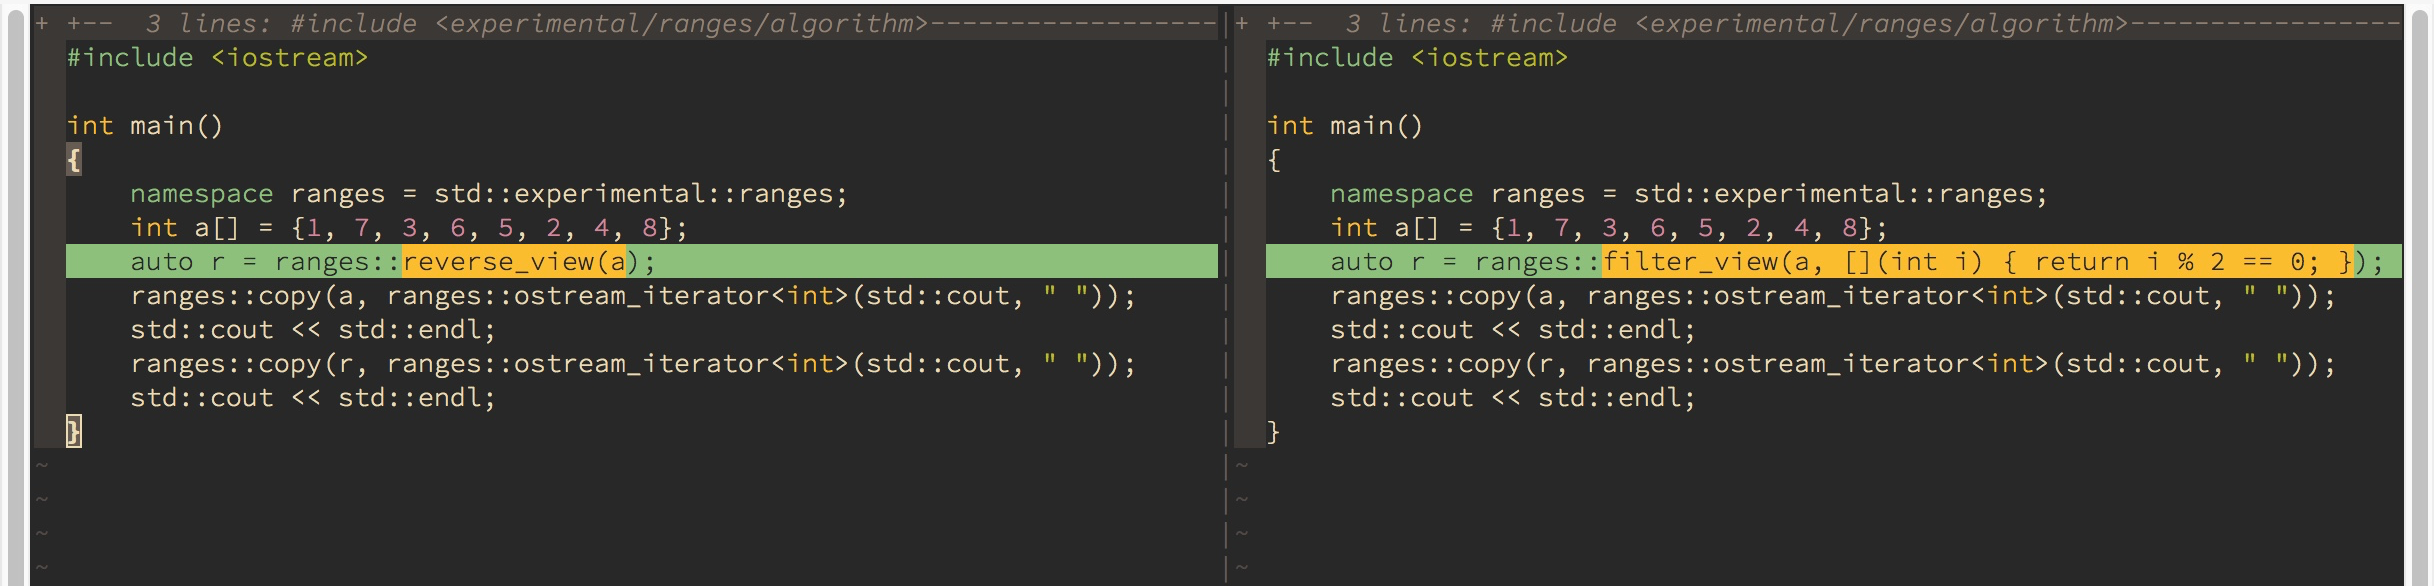Click the closing brace in right pane
Viewport: 2434px width, 586px height.
(x=1273, y=432)
